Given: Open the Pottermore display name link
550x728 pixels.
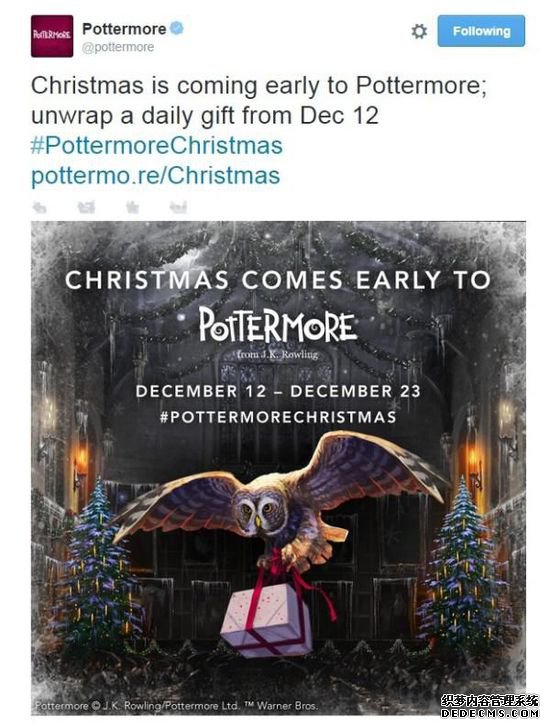Looking at the screenshot, I should point(124,29).
